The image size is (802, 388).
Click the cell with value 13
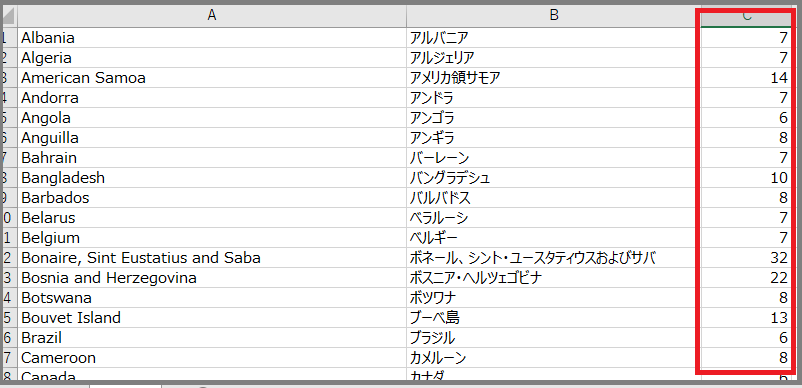747,318
